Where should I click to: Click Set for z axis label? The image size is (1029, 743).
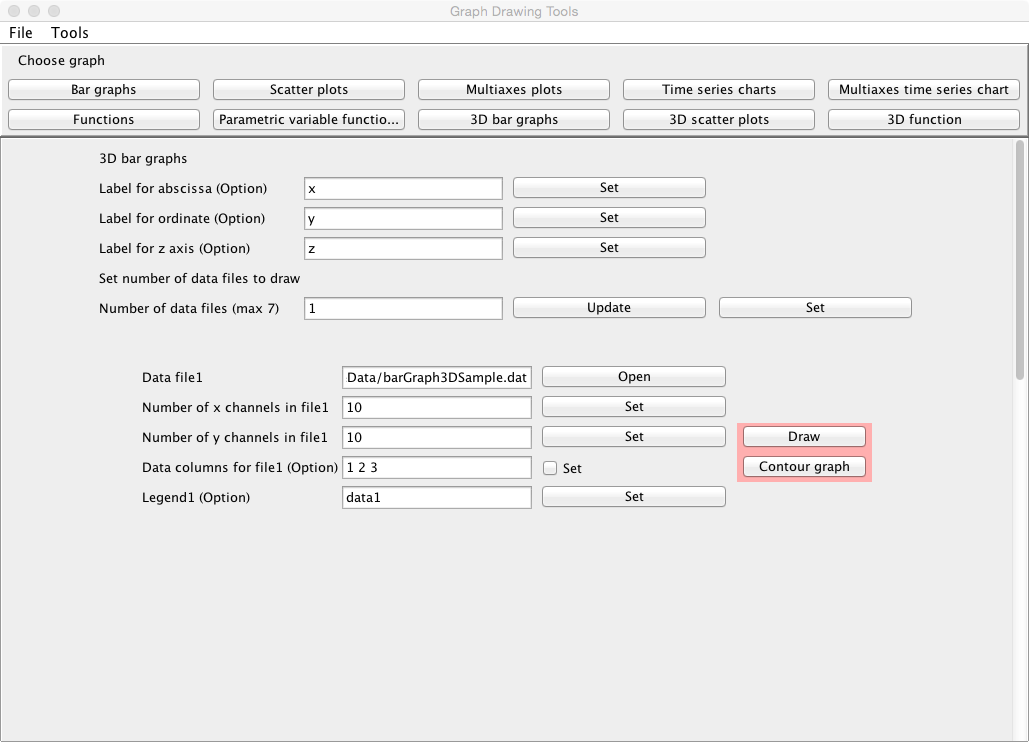[x=609, y=248]
